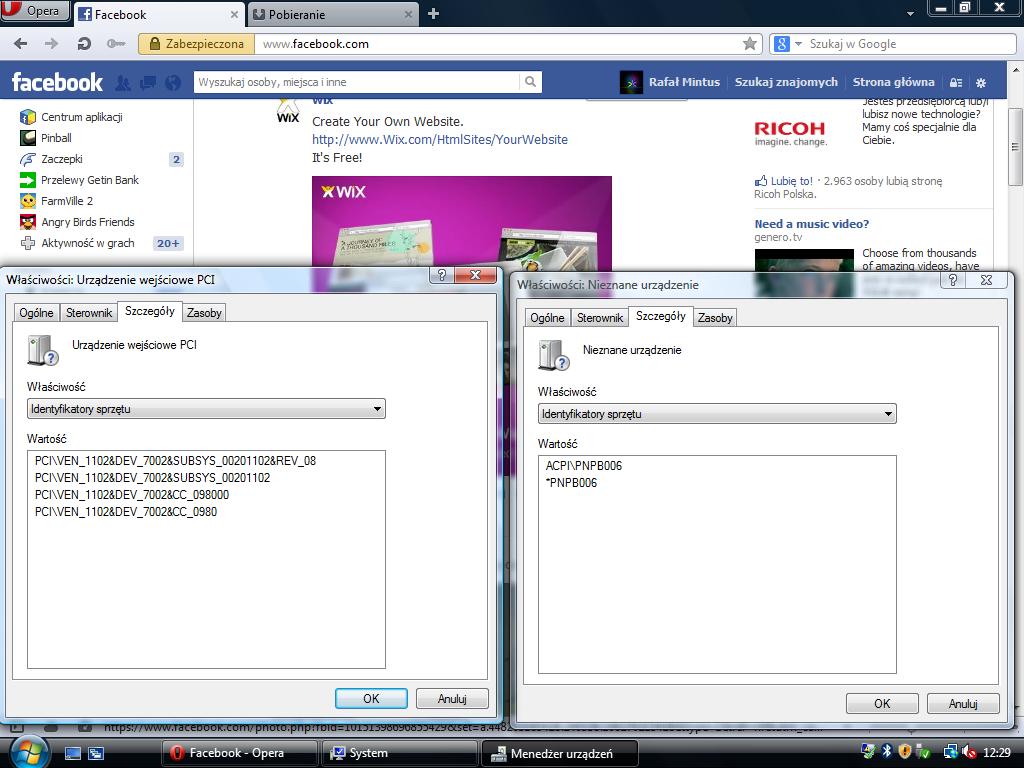Open Zasoby tab in Urządzenie wejściowe PCI dialog

[204, 313]
